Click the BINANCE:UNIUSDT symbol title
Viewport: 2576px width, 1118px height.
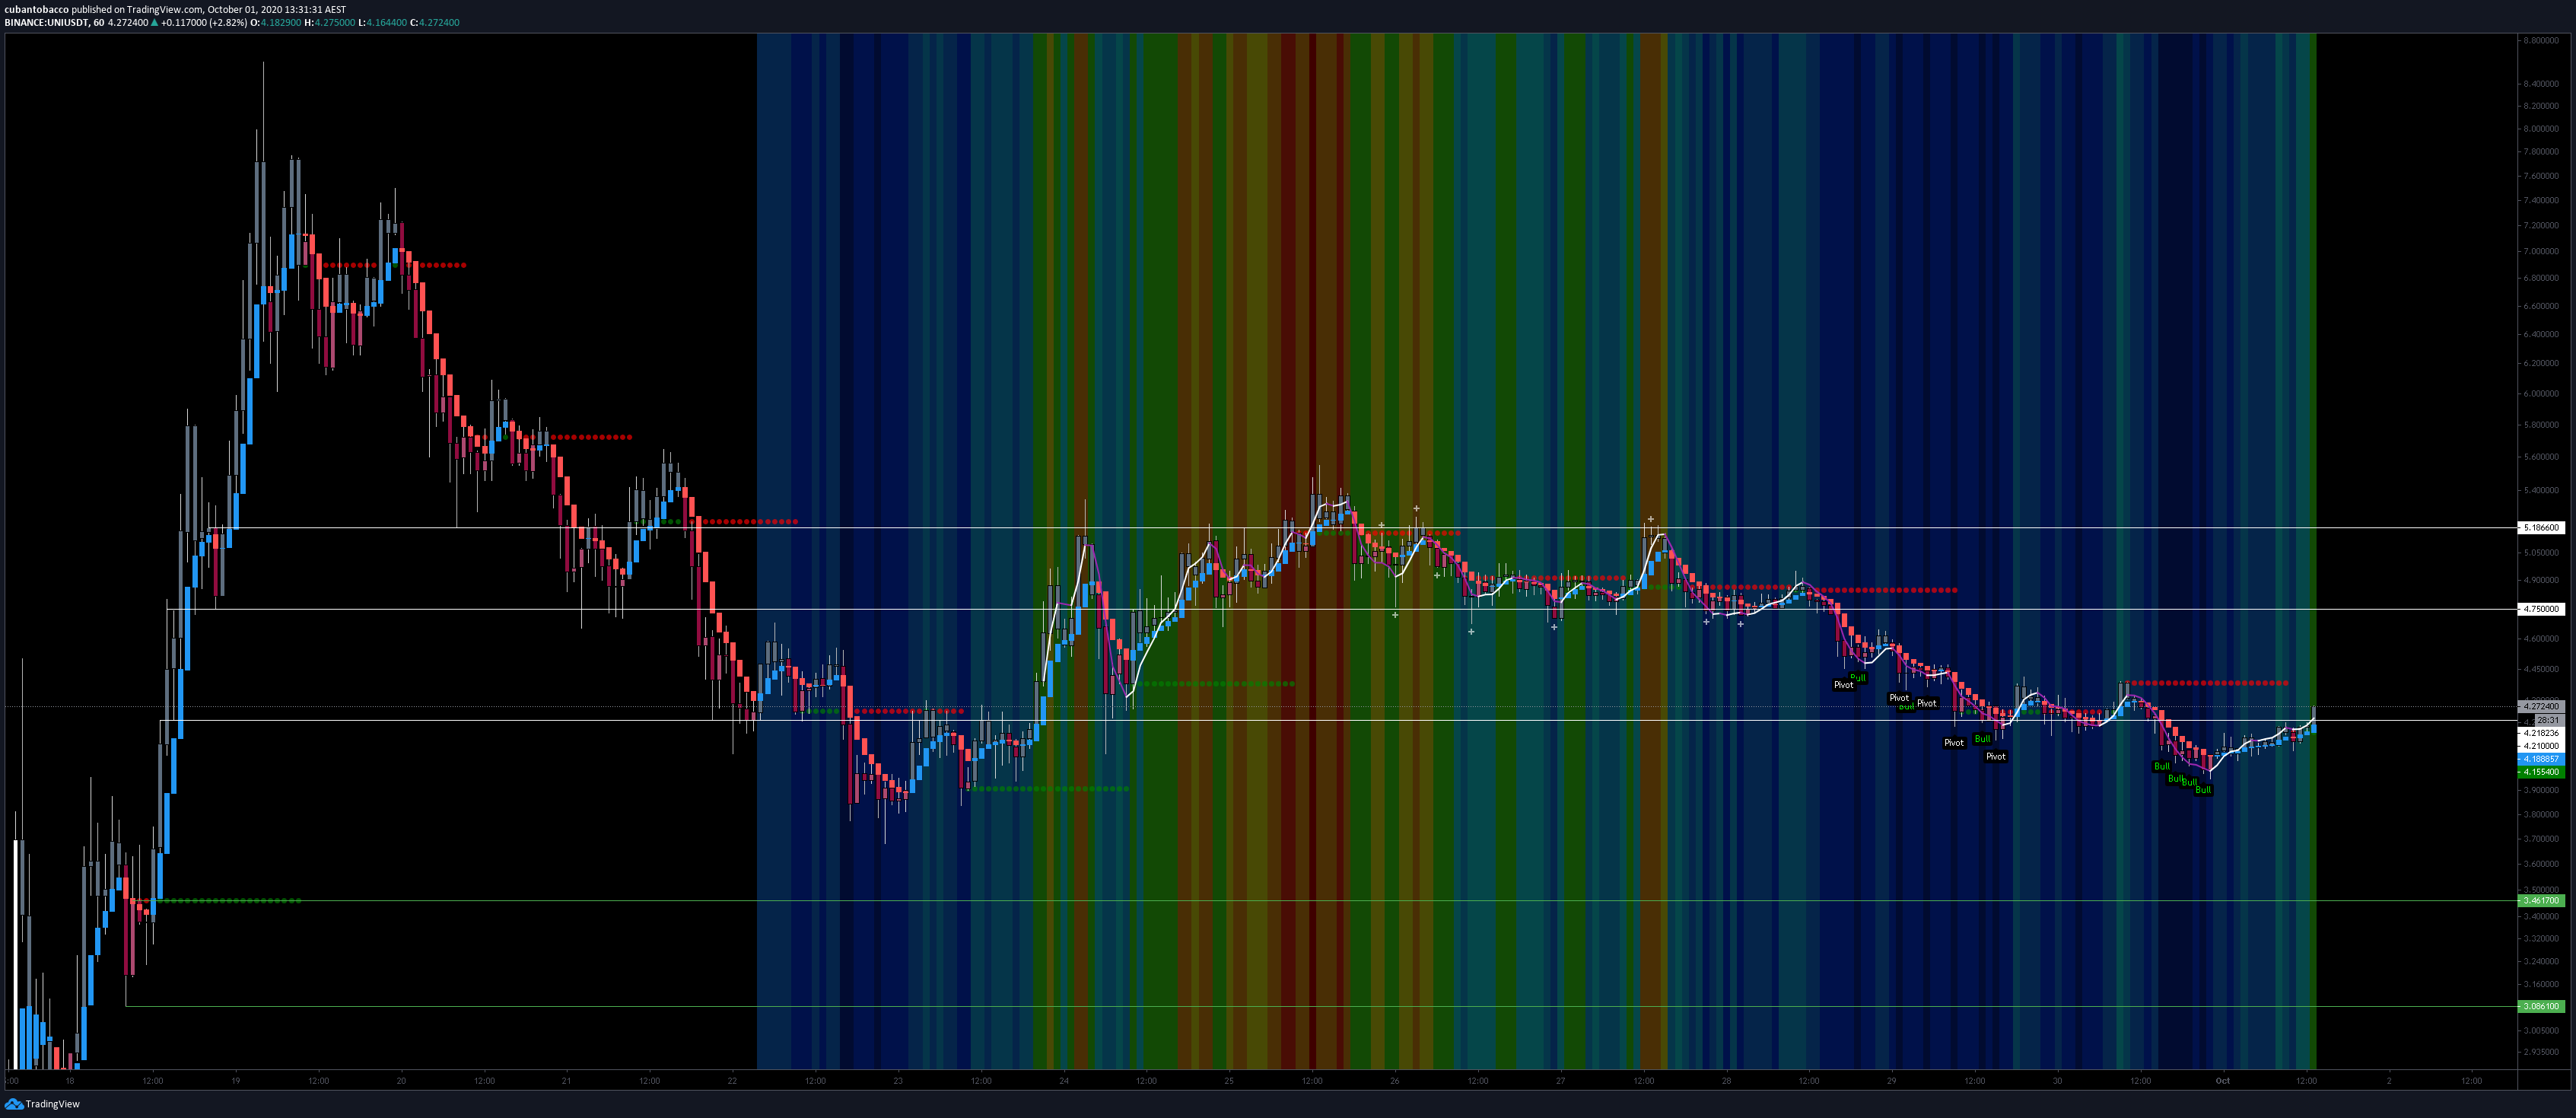(46, 22)
